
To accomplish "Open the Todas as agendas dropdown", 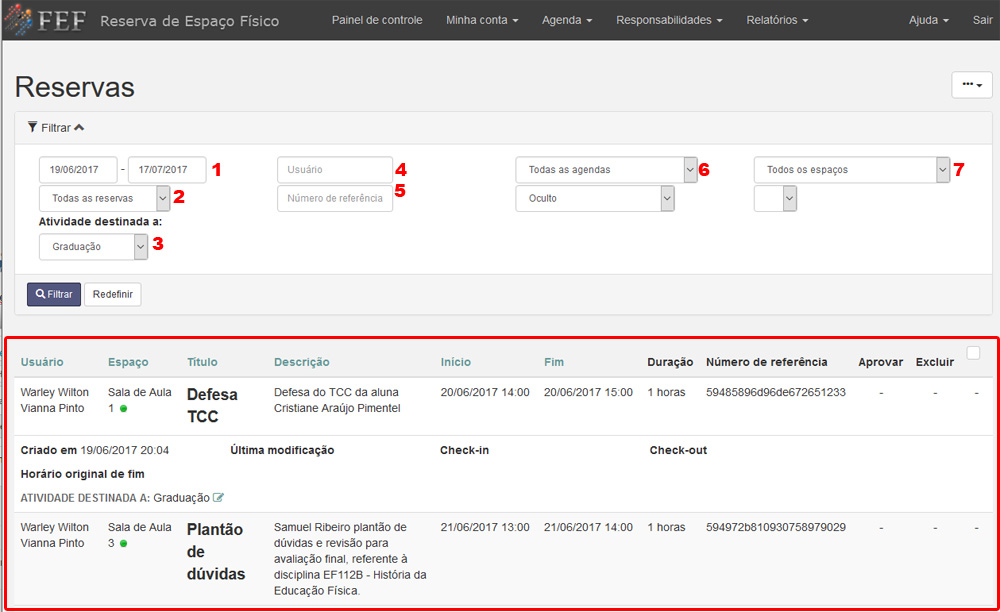I will point(606,170).
